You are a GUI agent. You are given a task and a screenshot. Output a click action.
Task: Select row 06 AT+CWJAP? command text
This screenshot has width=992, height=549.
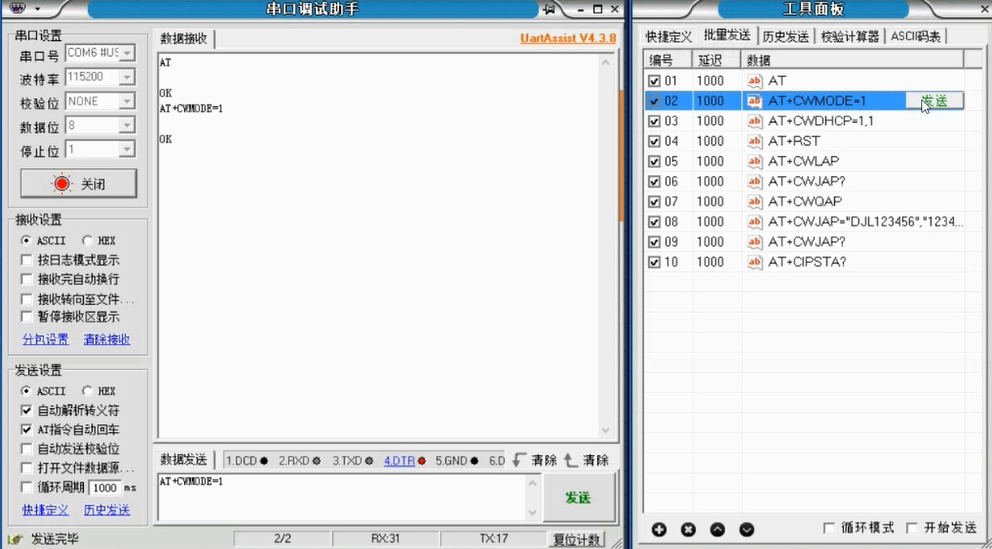[x=807, y=182]
